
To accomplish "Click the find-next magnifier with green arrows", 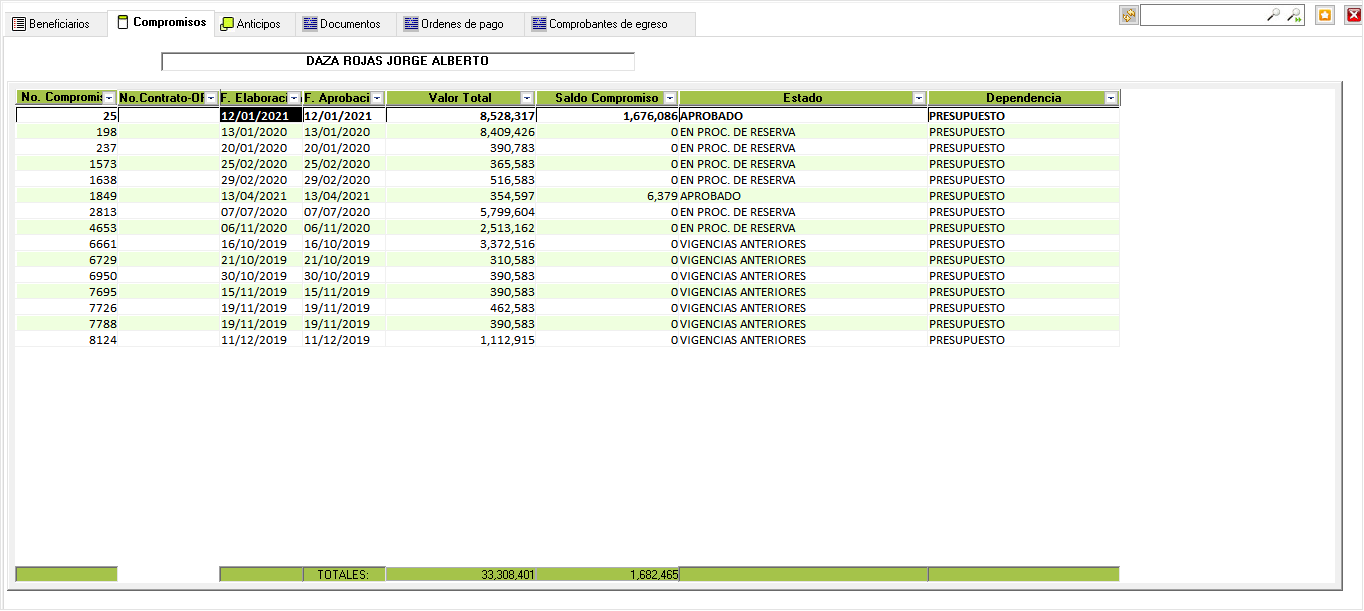I will click(x=1294, y=15).
